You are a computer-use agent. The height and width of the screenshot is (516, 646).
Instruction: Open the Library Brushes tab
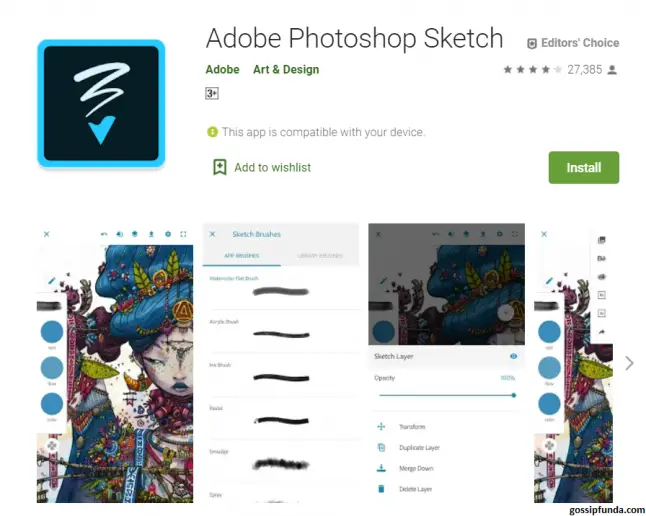click(x=320, y=256)
